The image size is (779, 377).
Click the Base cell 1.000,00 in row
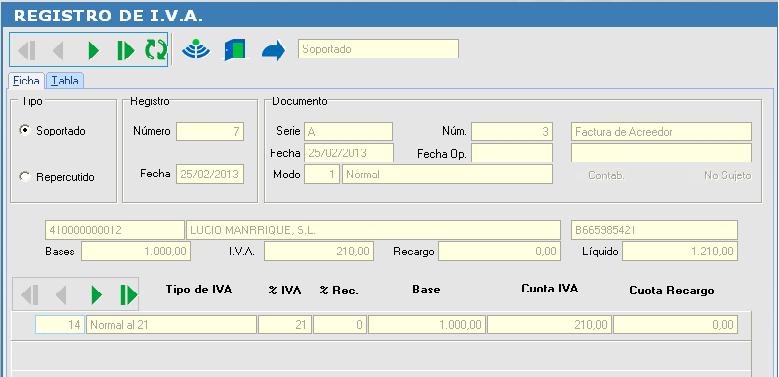pos(427,325)
